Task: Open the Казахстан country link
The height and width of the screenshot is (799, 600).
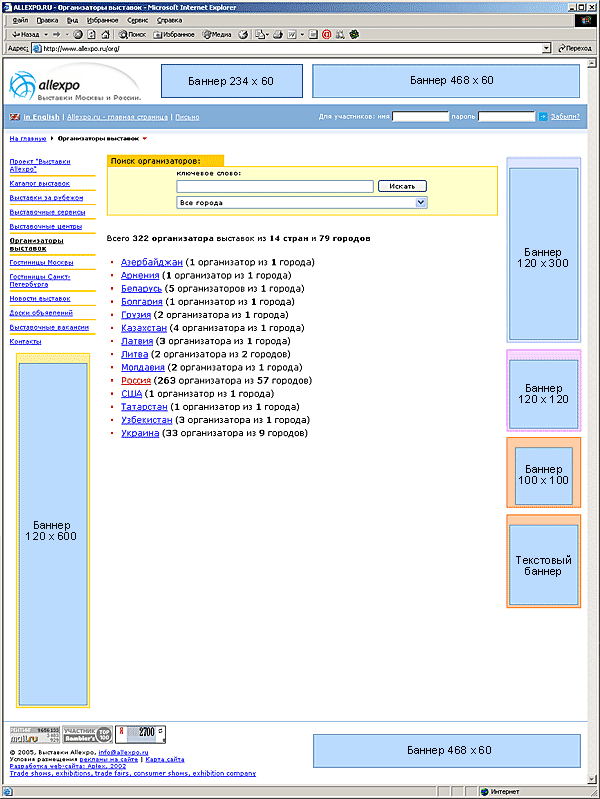Action: pyautogui.click(x=144, y=328)
